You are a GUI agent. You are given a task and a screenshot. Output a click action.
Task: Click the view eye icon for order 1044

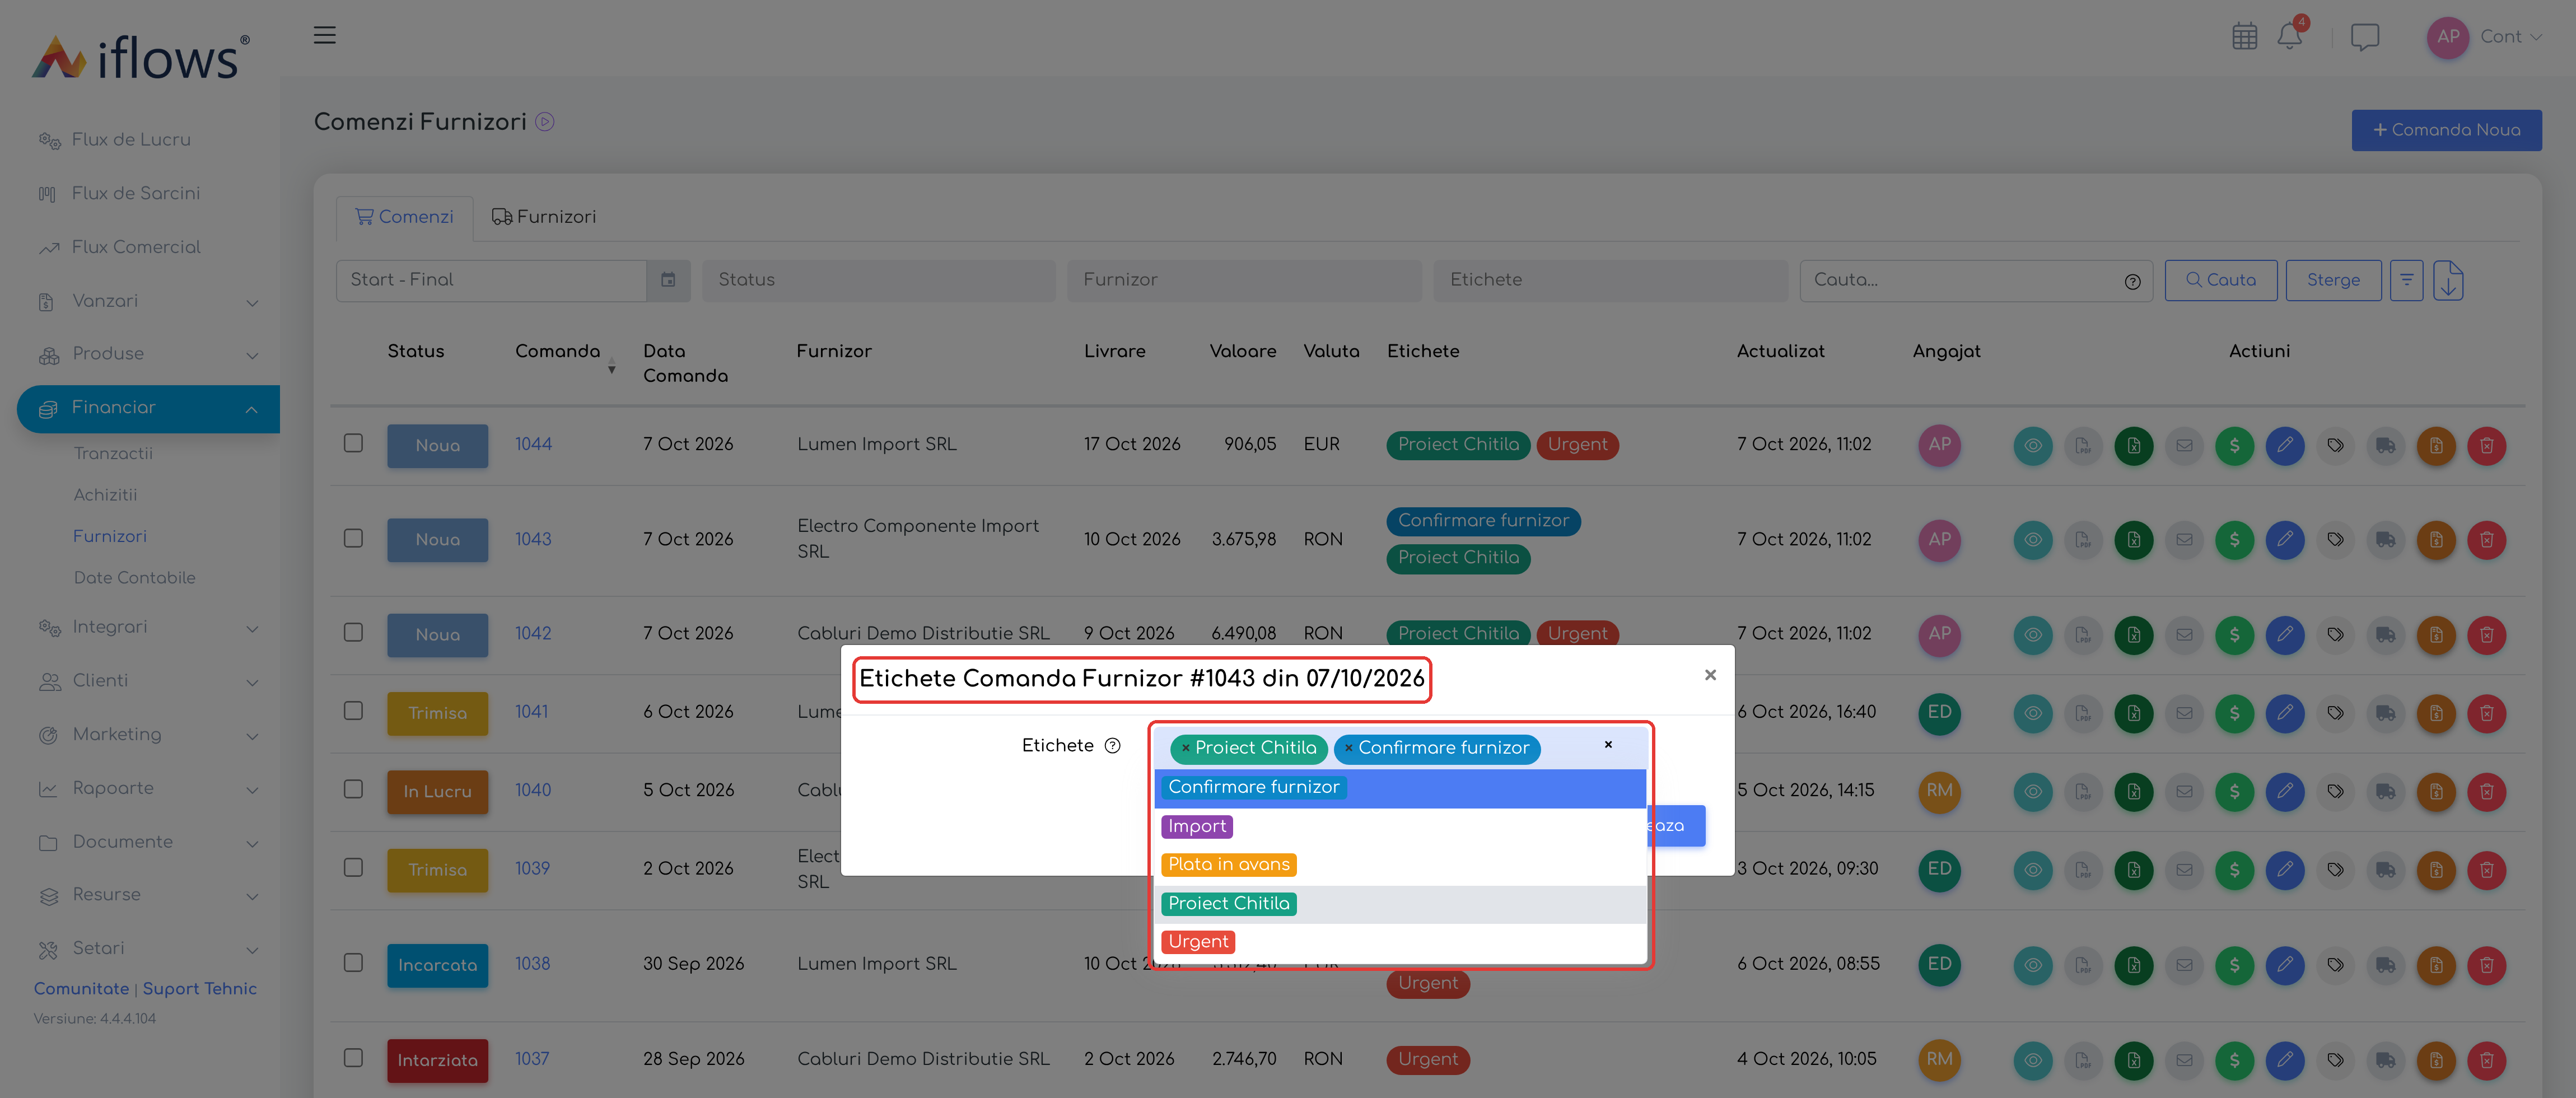point(2032,445)
